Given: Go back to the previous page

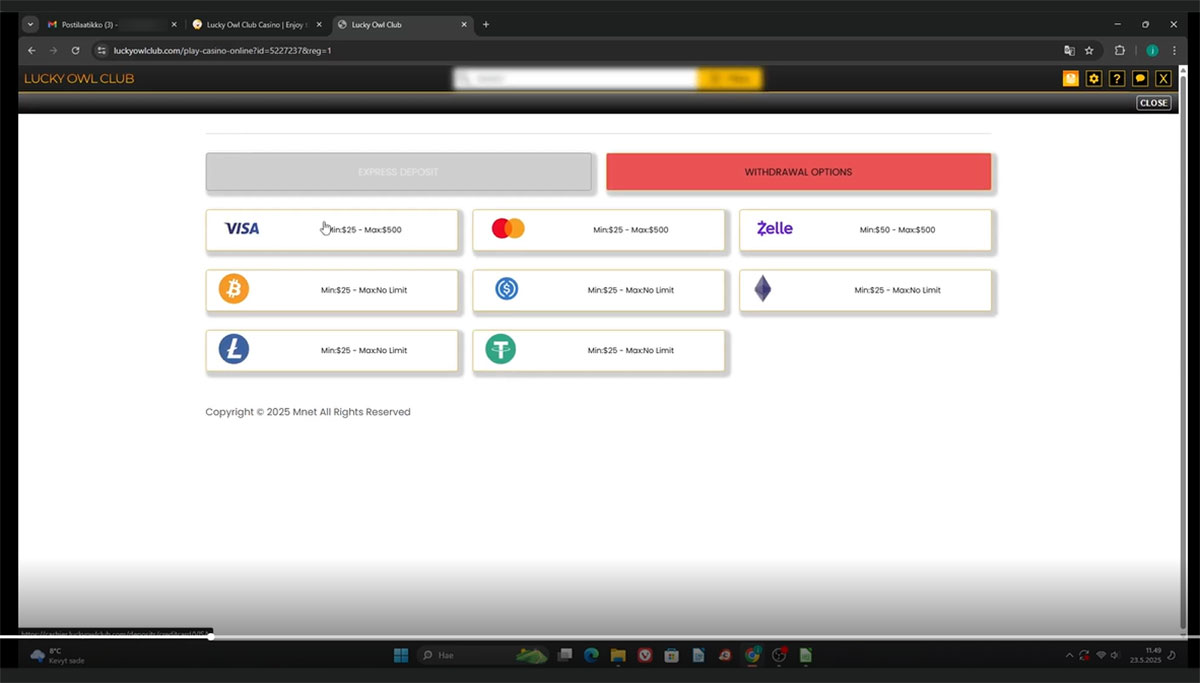Looking at the screenshot, I should tap(31, 50).
